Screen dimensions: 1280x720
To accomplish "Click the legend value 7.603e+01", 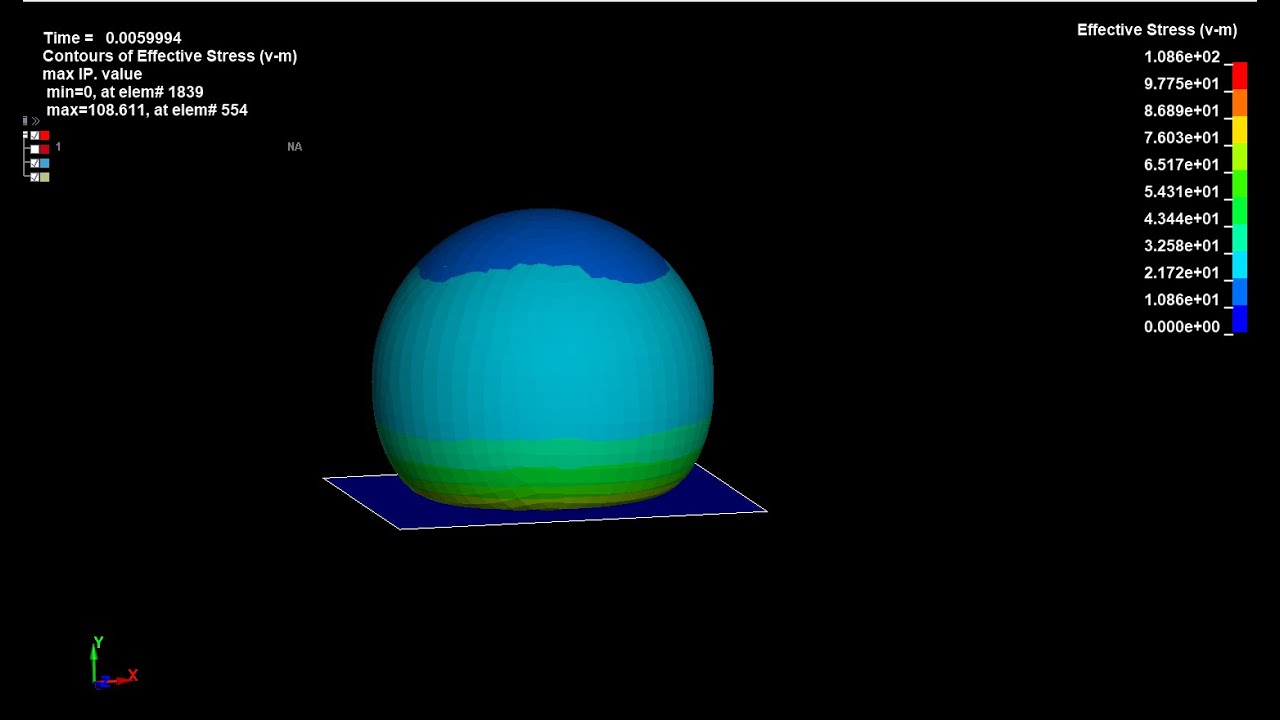I will pos(1182,138).
